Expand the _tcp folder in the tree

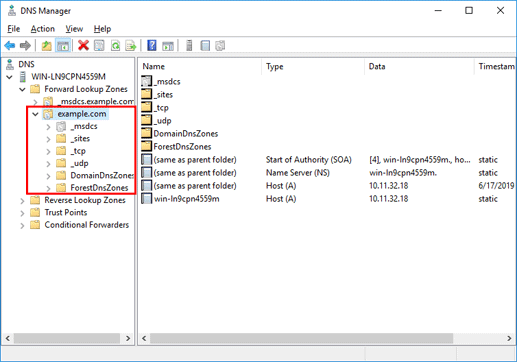point(48,151)
